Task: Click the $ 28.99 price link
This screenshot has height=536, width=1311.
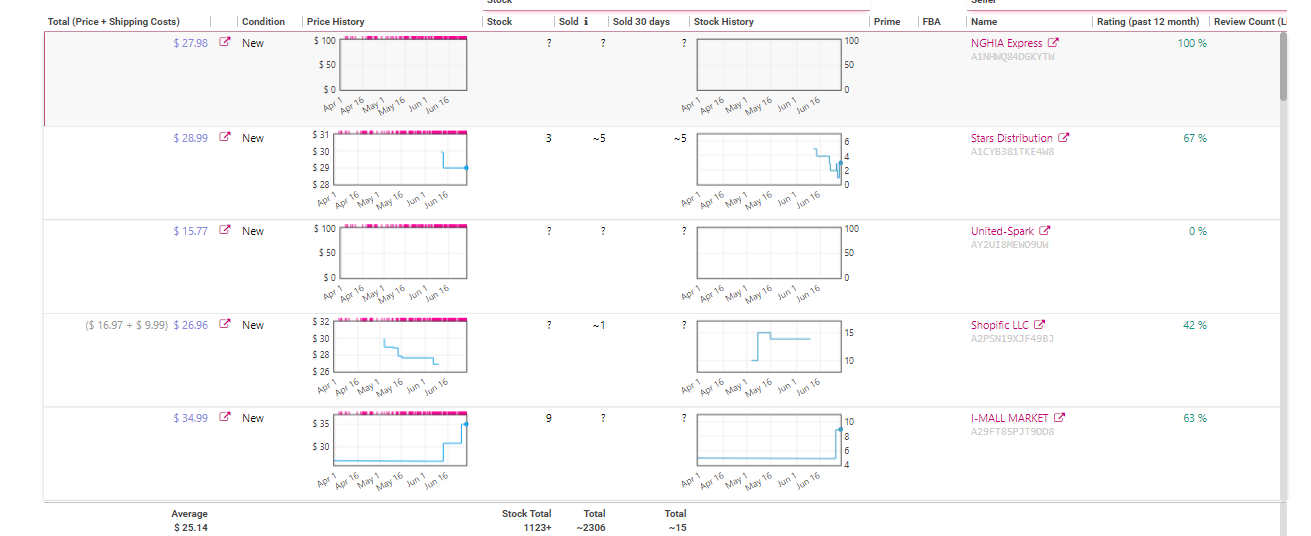Action: (x=190, y=138)
